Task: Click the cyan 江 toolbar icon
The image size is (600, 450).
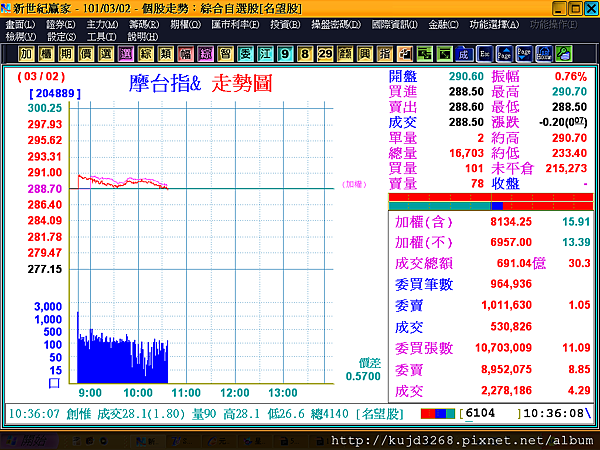Action: coord(265,54)
